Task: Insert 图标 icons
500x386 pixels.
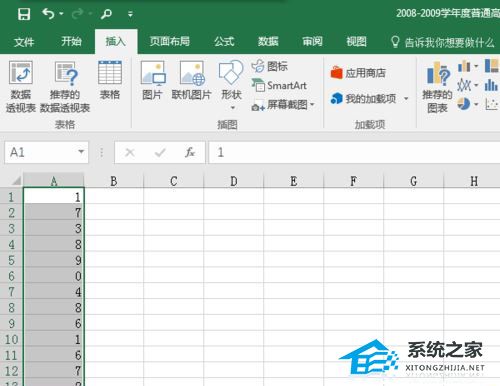Action: (269, 66)
